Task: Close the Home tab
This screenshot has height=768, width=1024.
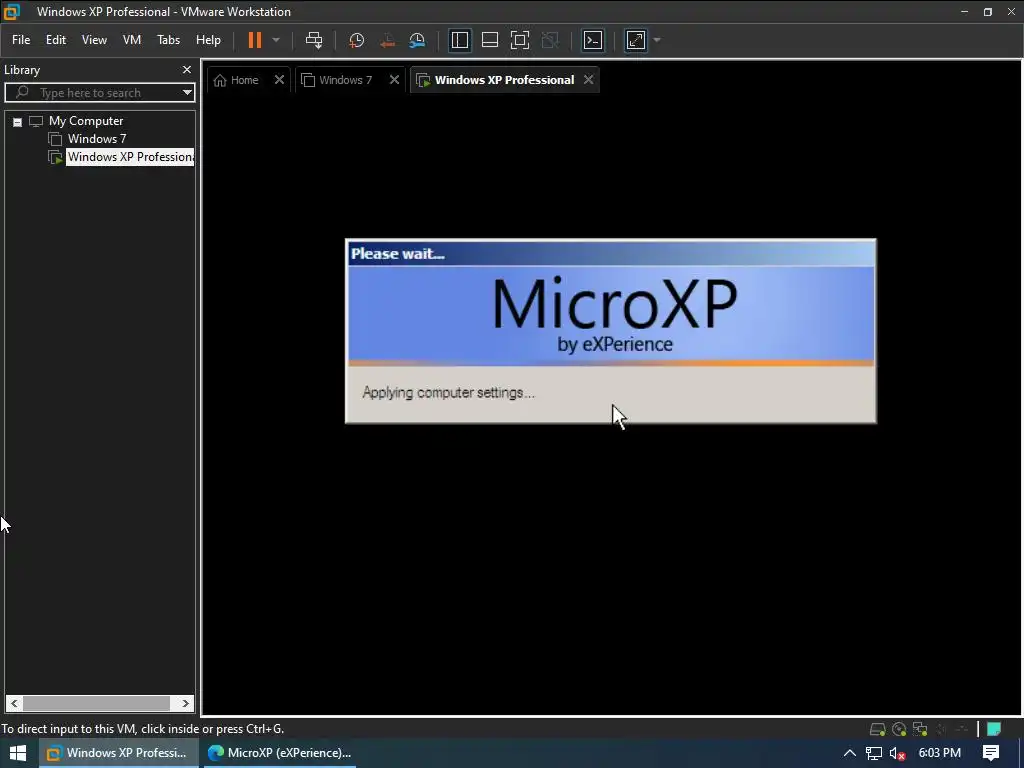Action: (x=279, y=80)
